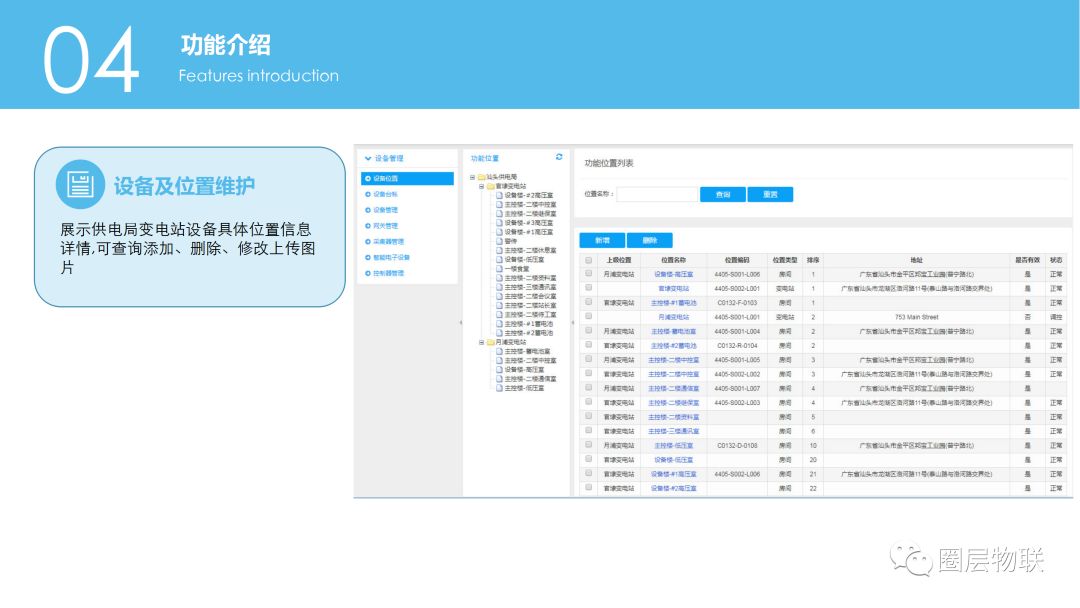Click the circle icon beside 网关管理
Viewport: 1080px width, 608px height.
(x=368, y=226)
